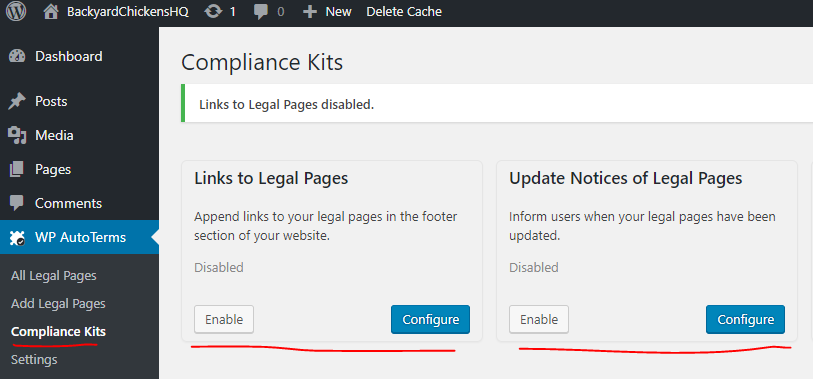Configure Links to Legal Pages kit
The image size is (813, 379).
click(430, 319)
